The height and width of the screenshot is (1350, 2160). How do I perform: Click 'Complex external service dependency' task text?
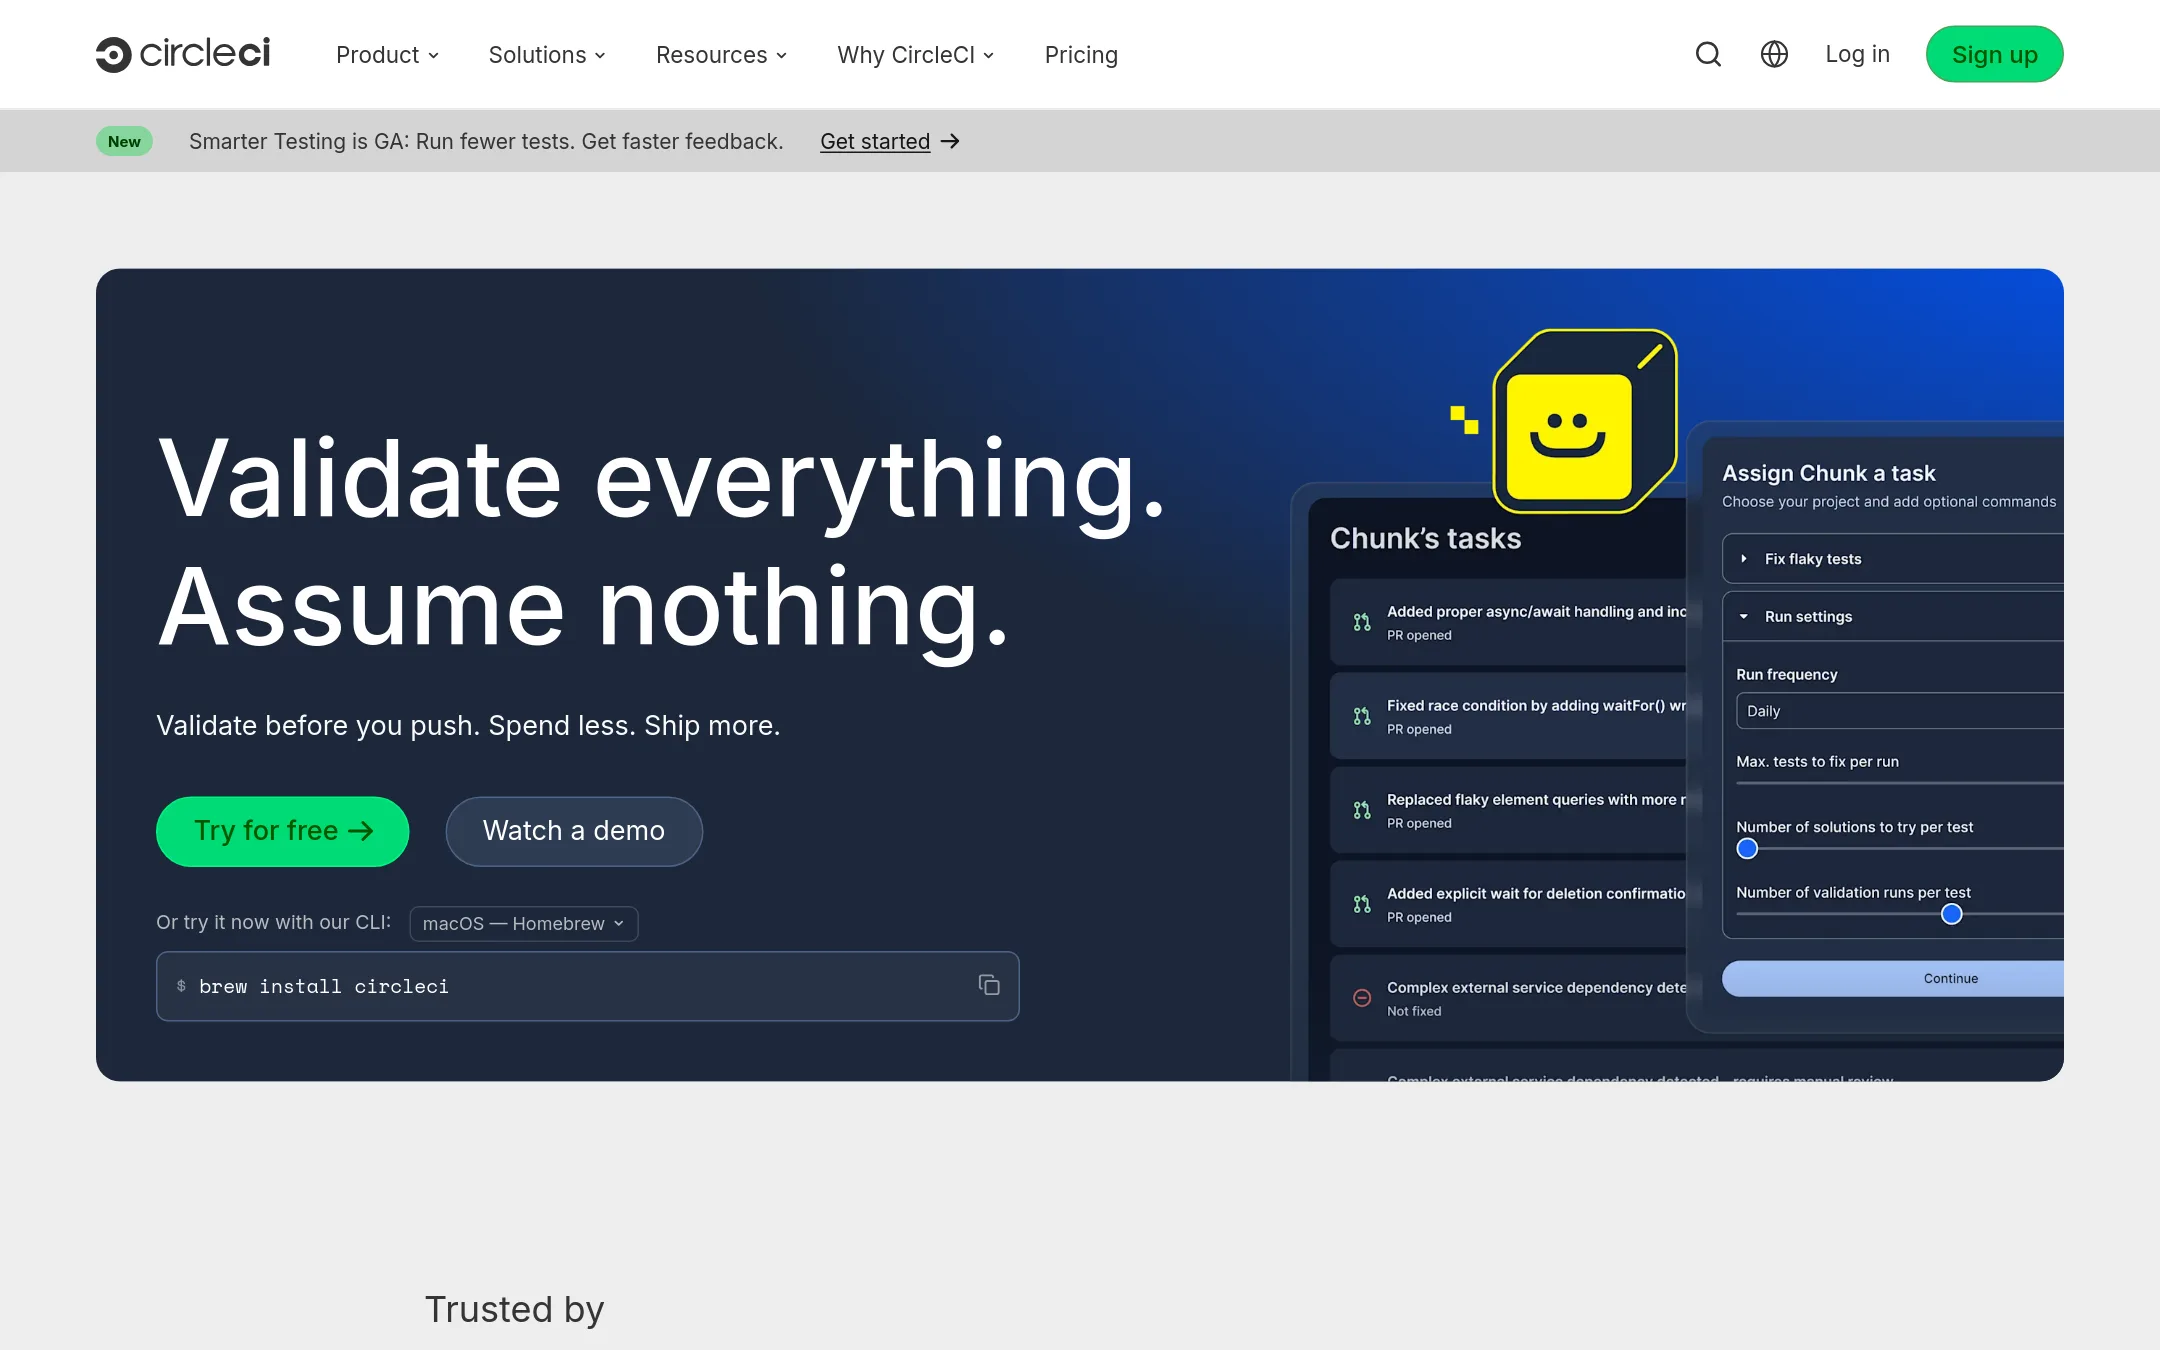1536,987
